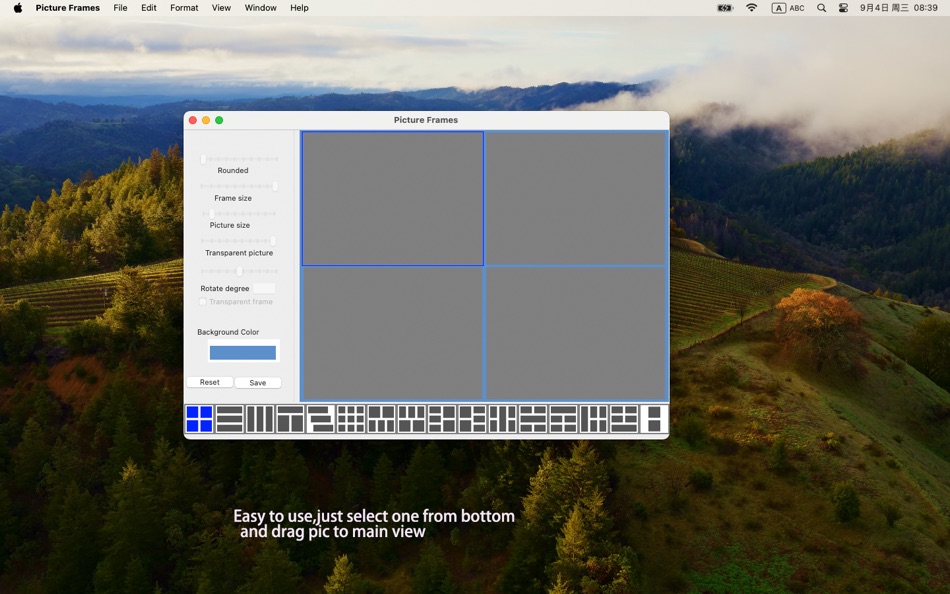Click the Rotate degree input field
This screenshot has height=594, width=950.
click(262, 288)
